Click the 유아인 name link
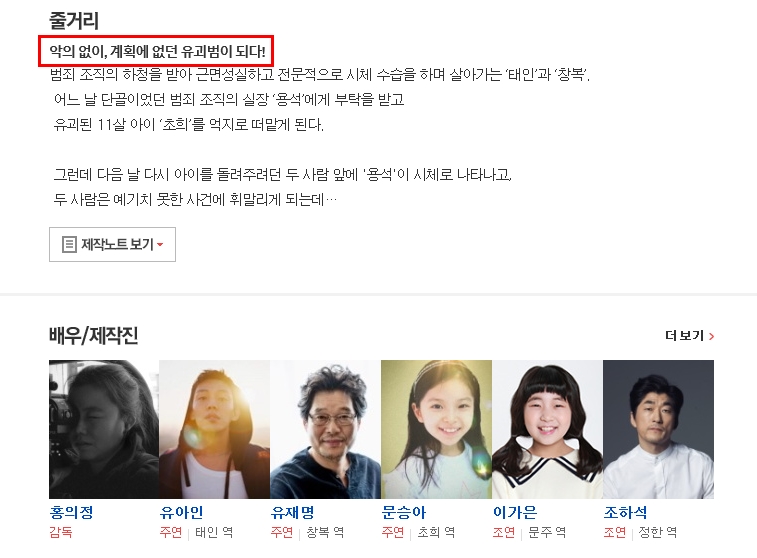757x558 pixels. (182, 512)
